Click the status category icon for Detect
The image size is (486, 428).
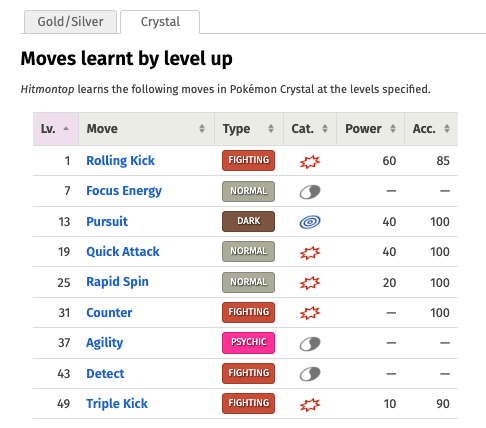coord(310,374)
